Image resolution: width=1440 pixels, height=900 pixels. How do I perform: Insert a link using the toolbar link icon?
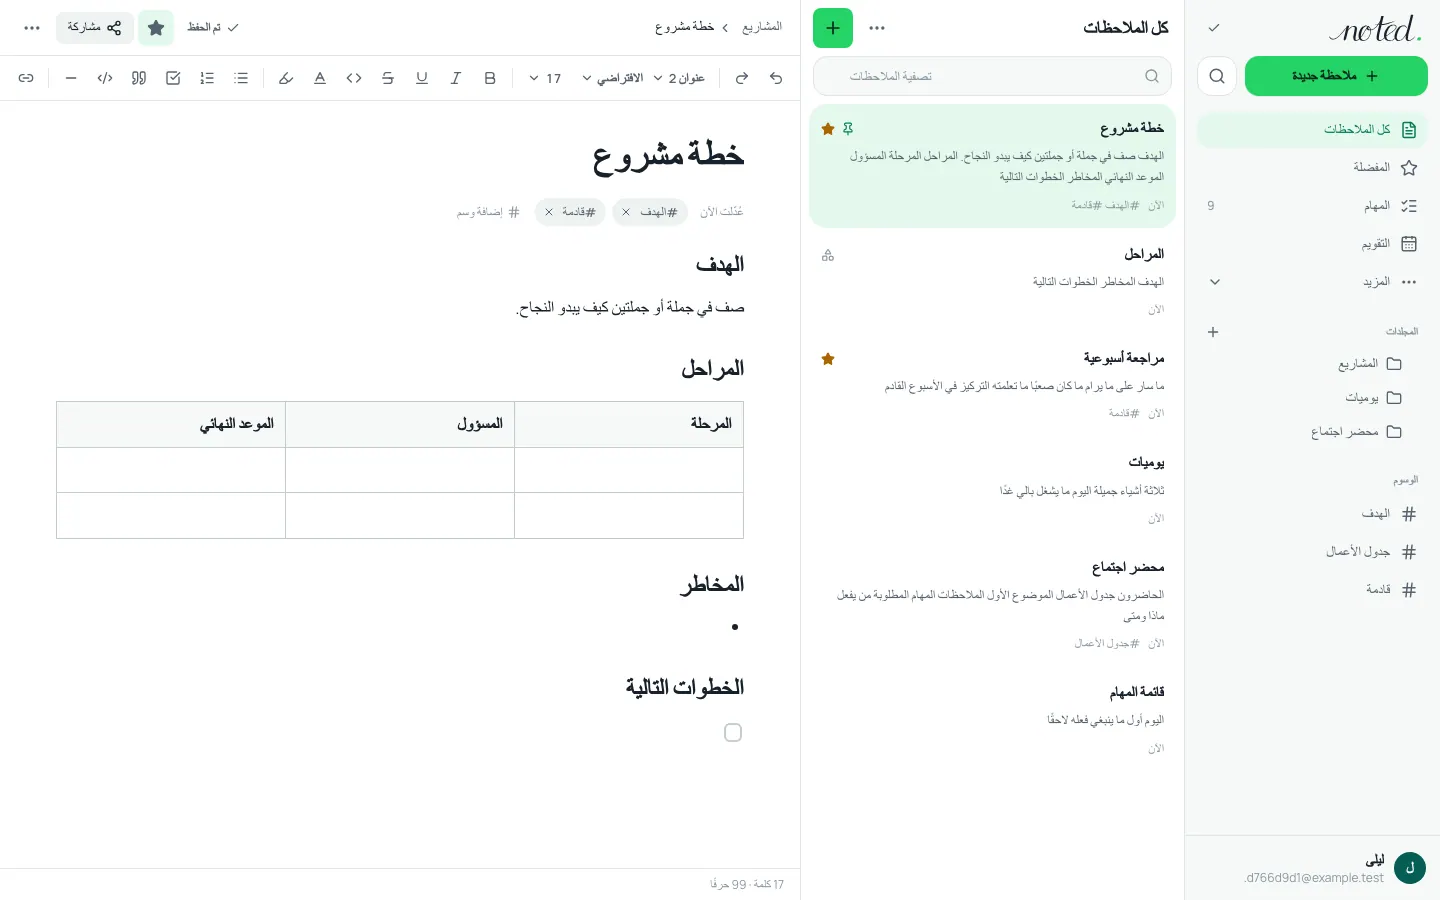click(26, 78)
